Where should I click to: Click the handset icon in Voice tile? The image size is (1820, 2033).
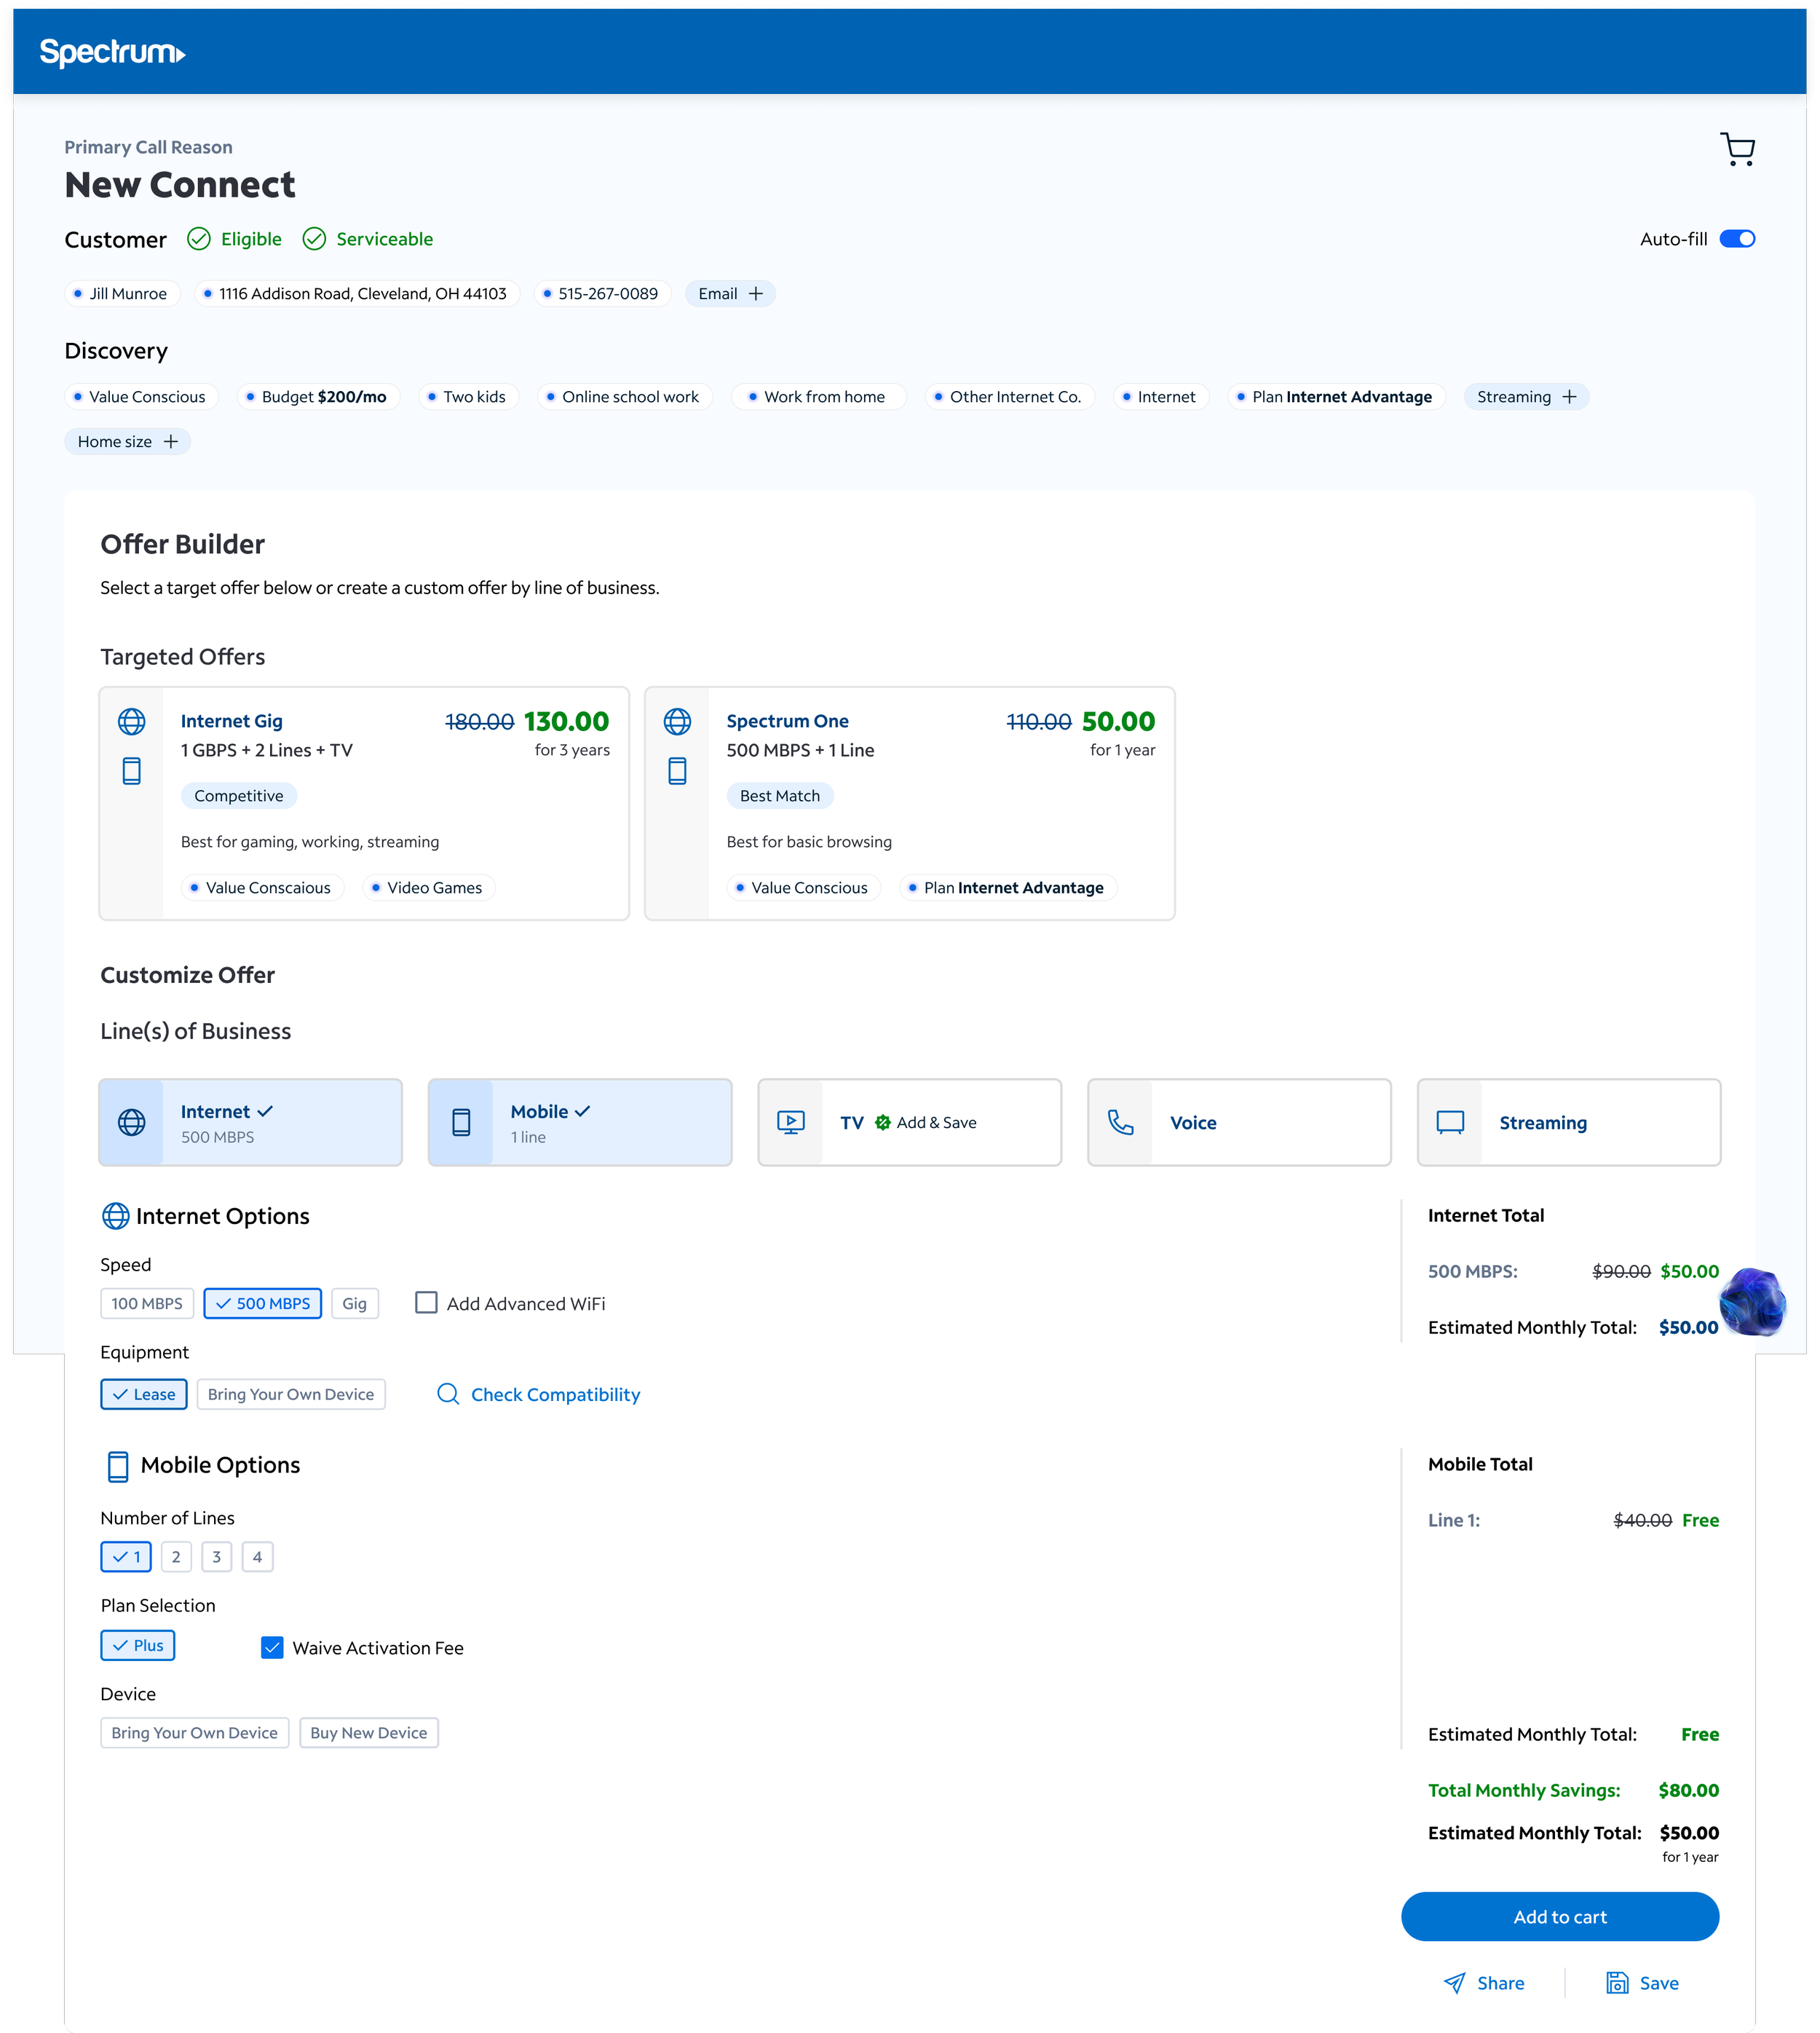(x=1121, y=1122)
